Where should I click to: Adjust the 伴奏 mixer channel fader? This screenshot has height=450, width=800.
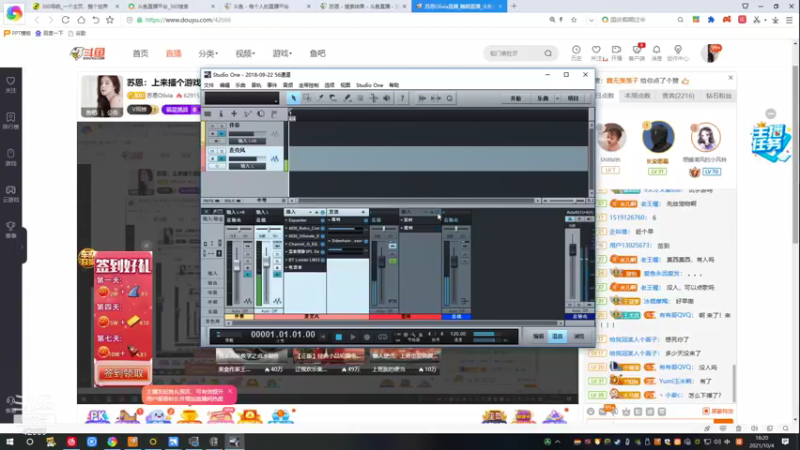[x=237, y=265]
